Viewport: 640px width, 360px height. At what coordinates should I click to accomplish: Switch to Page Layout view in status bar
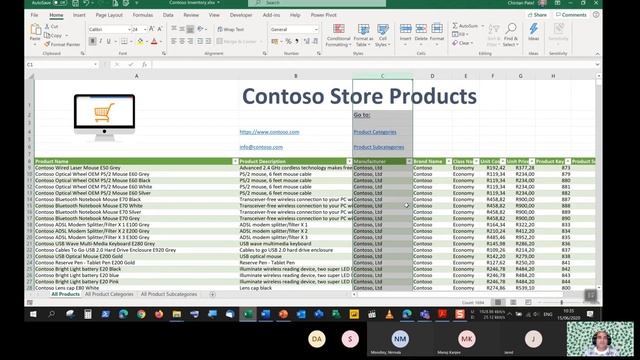coord(513,302)
